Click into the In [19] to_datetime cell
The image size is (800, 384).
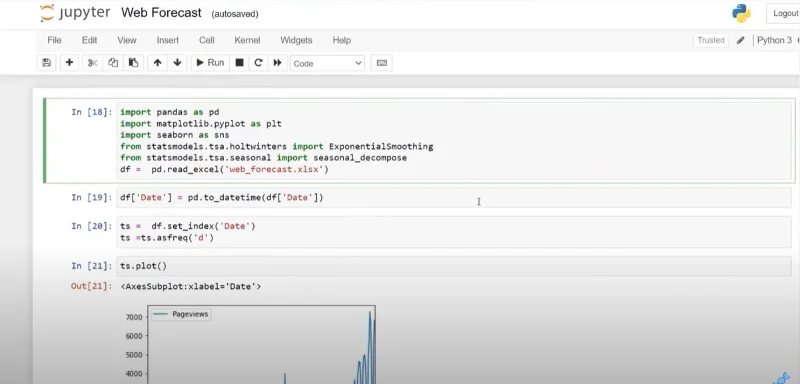[454, 198]
